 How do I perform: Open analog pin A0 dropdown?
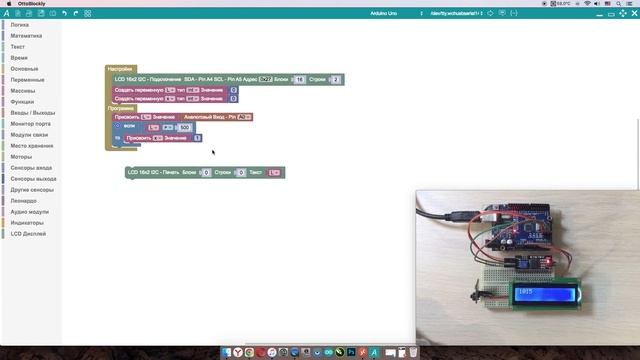coord(244,117)
